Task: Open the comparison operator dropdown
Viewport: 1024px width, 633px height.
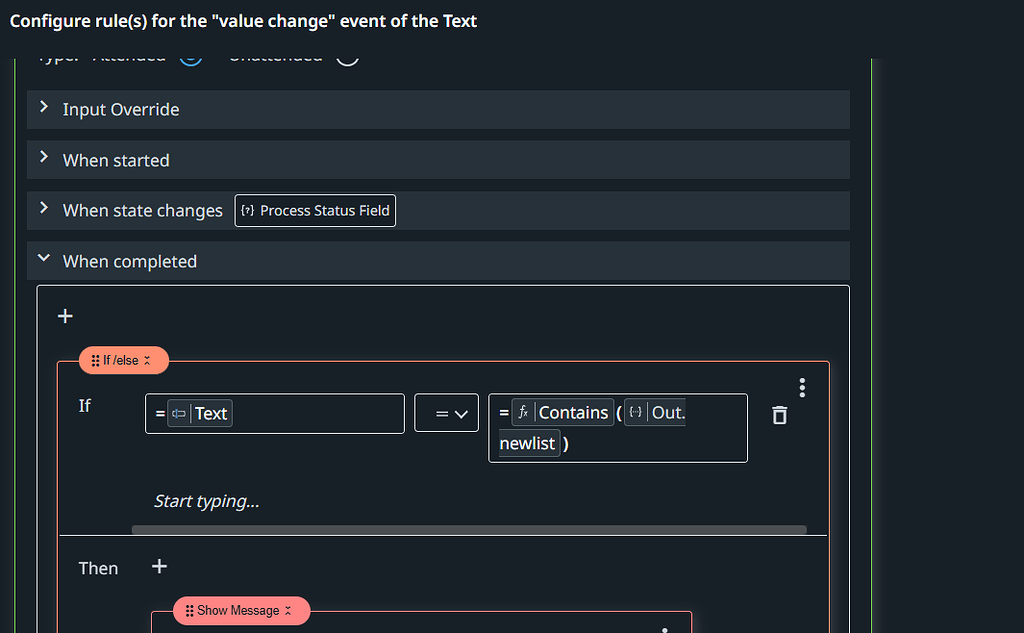Action: (x=446, y=412)
